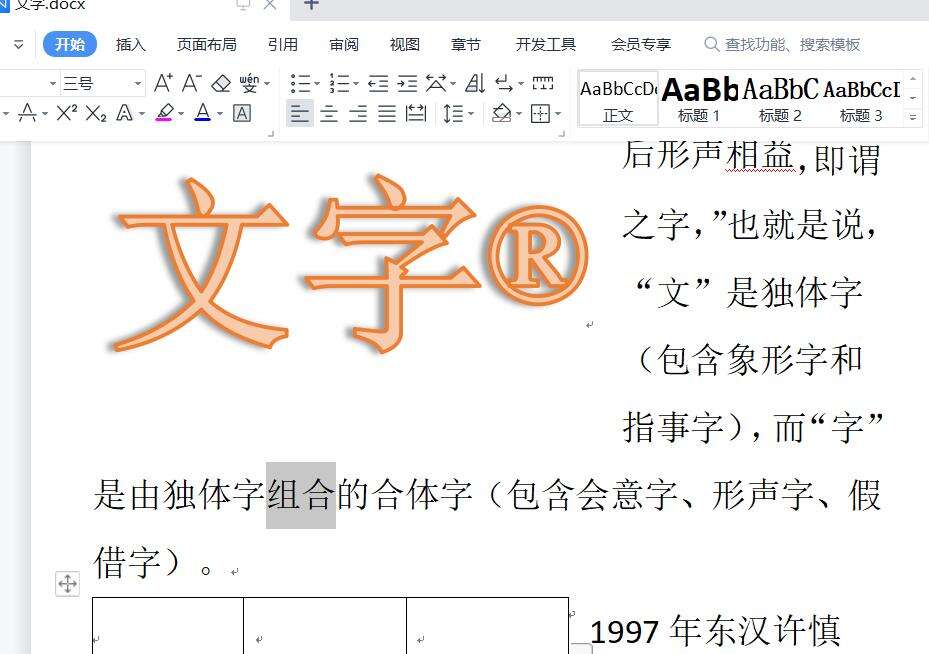The image size is (929, 654).
Task: Open font settings dialog launcher
Action: pos(271,134)
